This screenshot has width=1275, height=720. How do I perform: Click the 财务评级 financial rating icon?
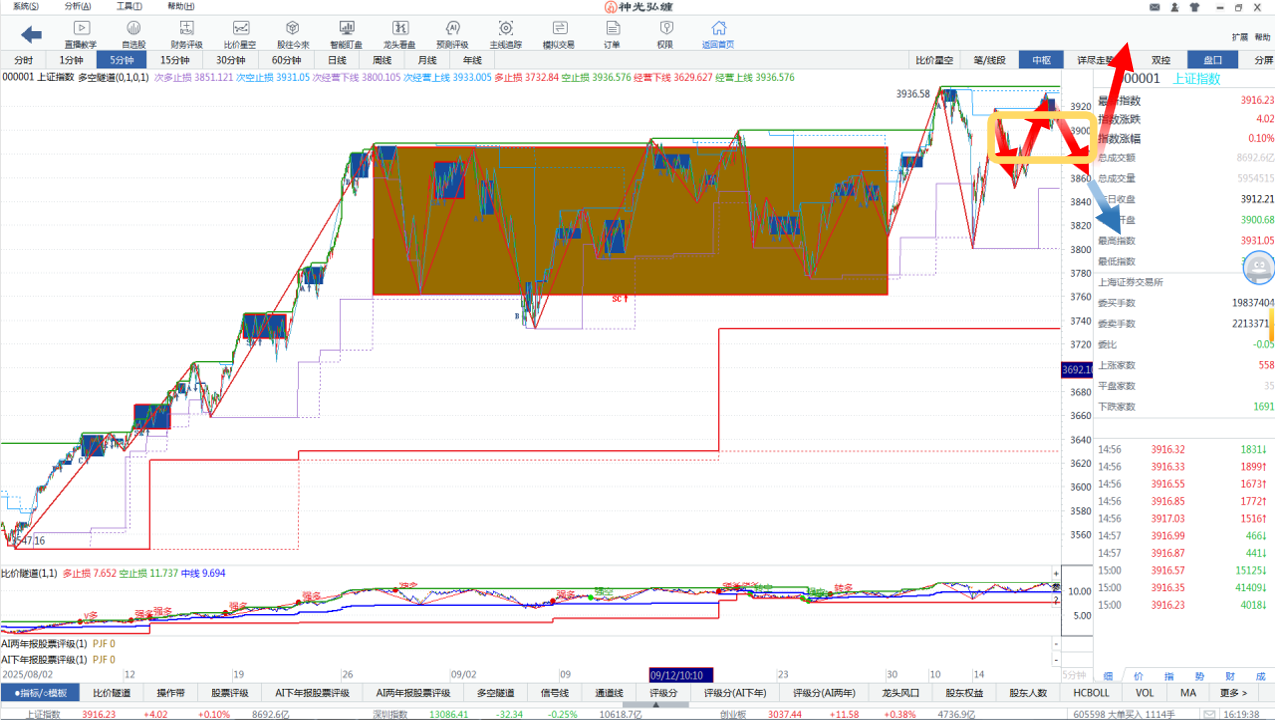pyautogui.click(x=186, y=34)
